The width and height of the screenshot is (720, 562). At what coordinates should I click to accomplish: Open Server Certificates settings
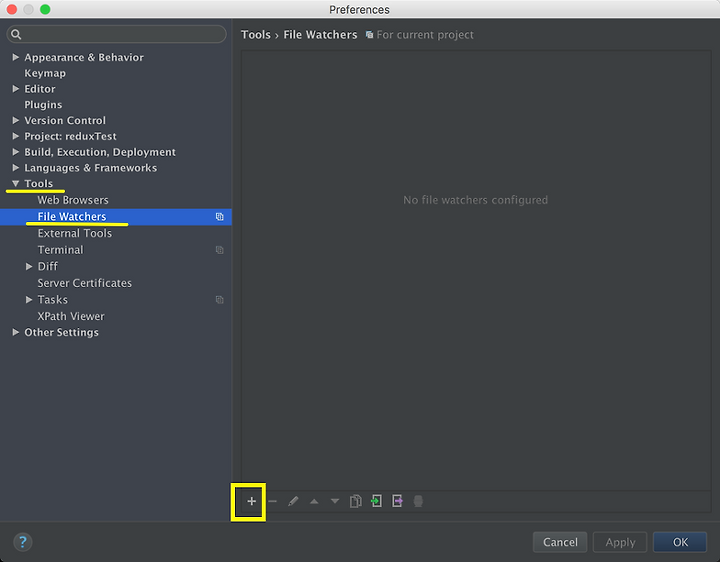coord(84,283)
